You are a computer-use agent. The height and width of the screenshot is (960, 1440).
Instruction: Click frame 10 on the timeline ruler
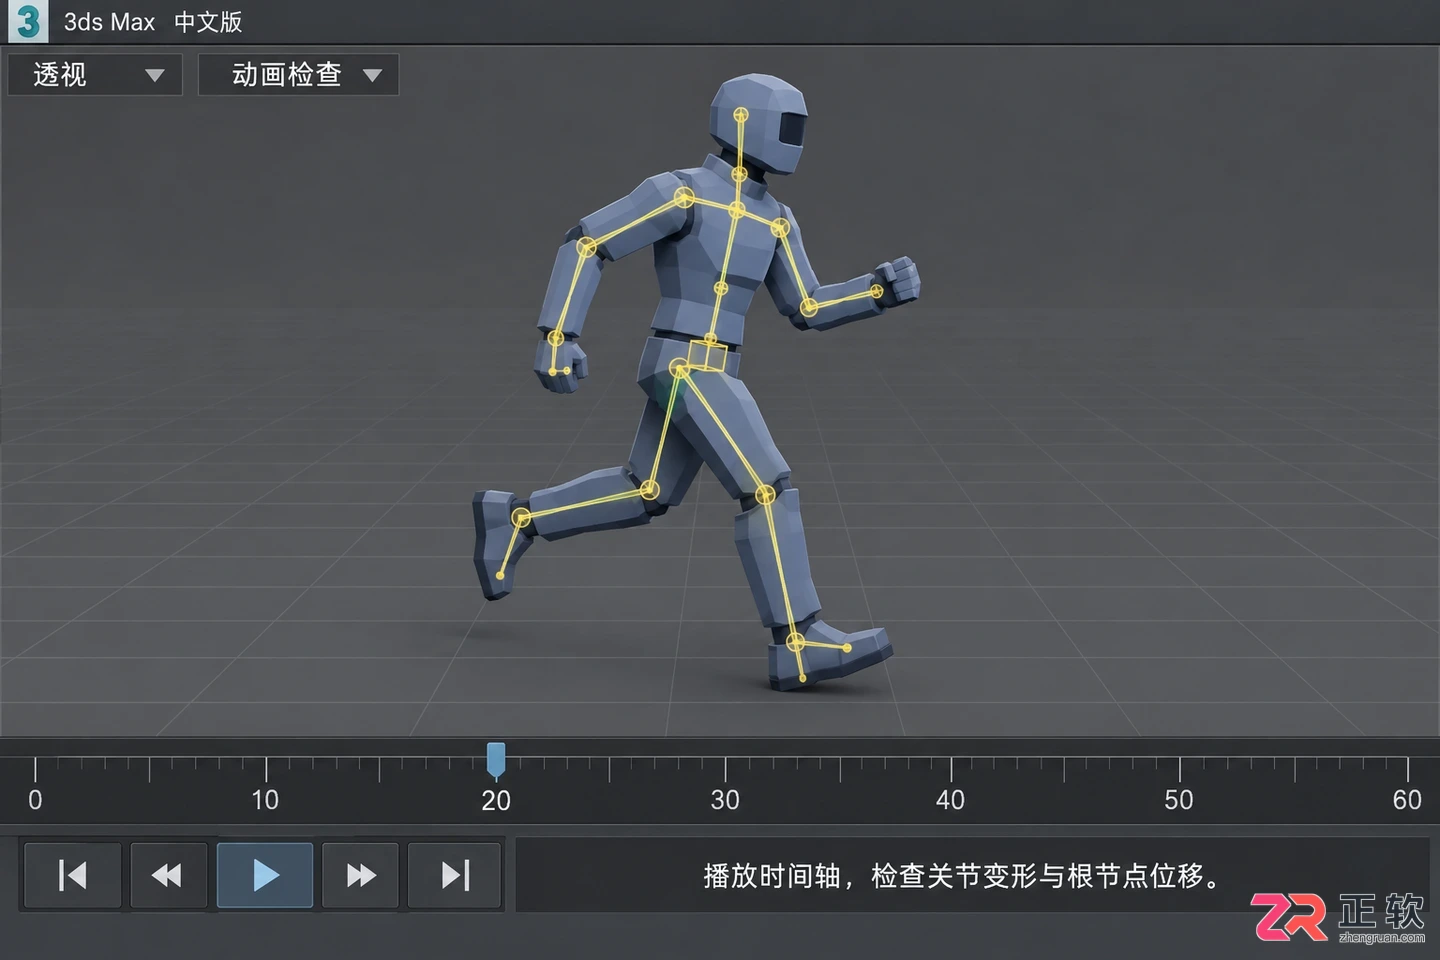pos(265,800)
